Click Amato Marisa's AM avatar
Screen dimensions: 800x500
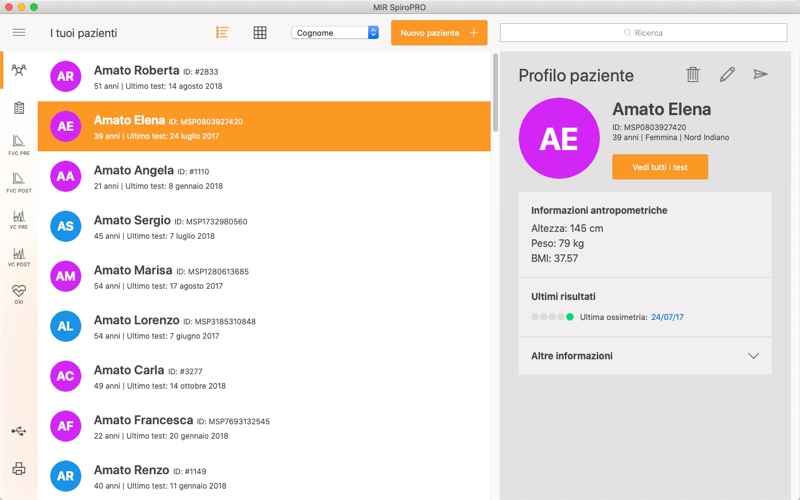coord(65,276)
